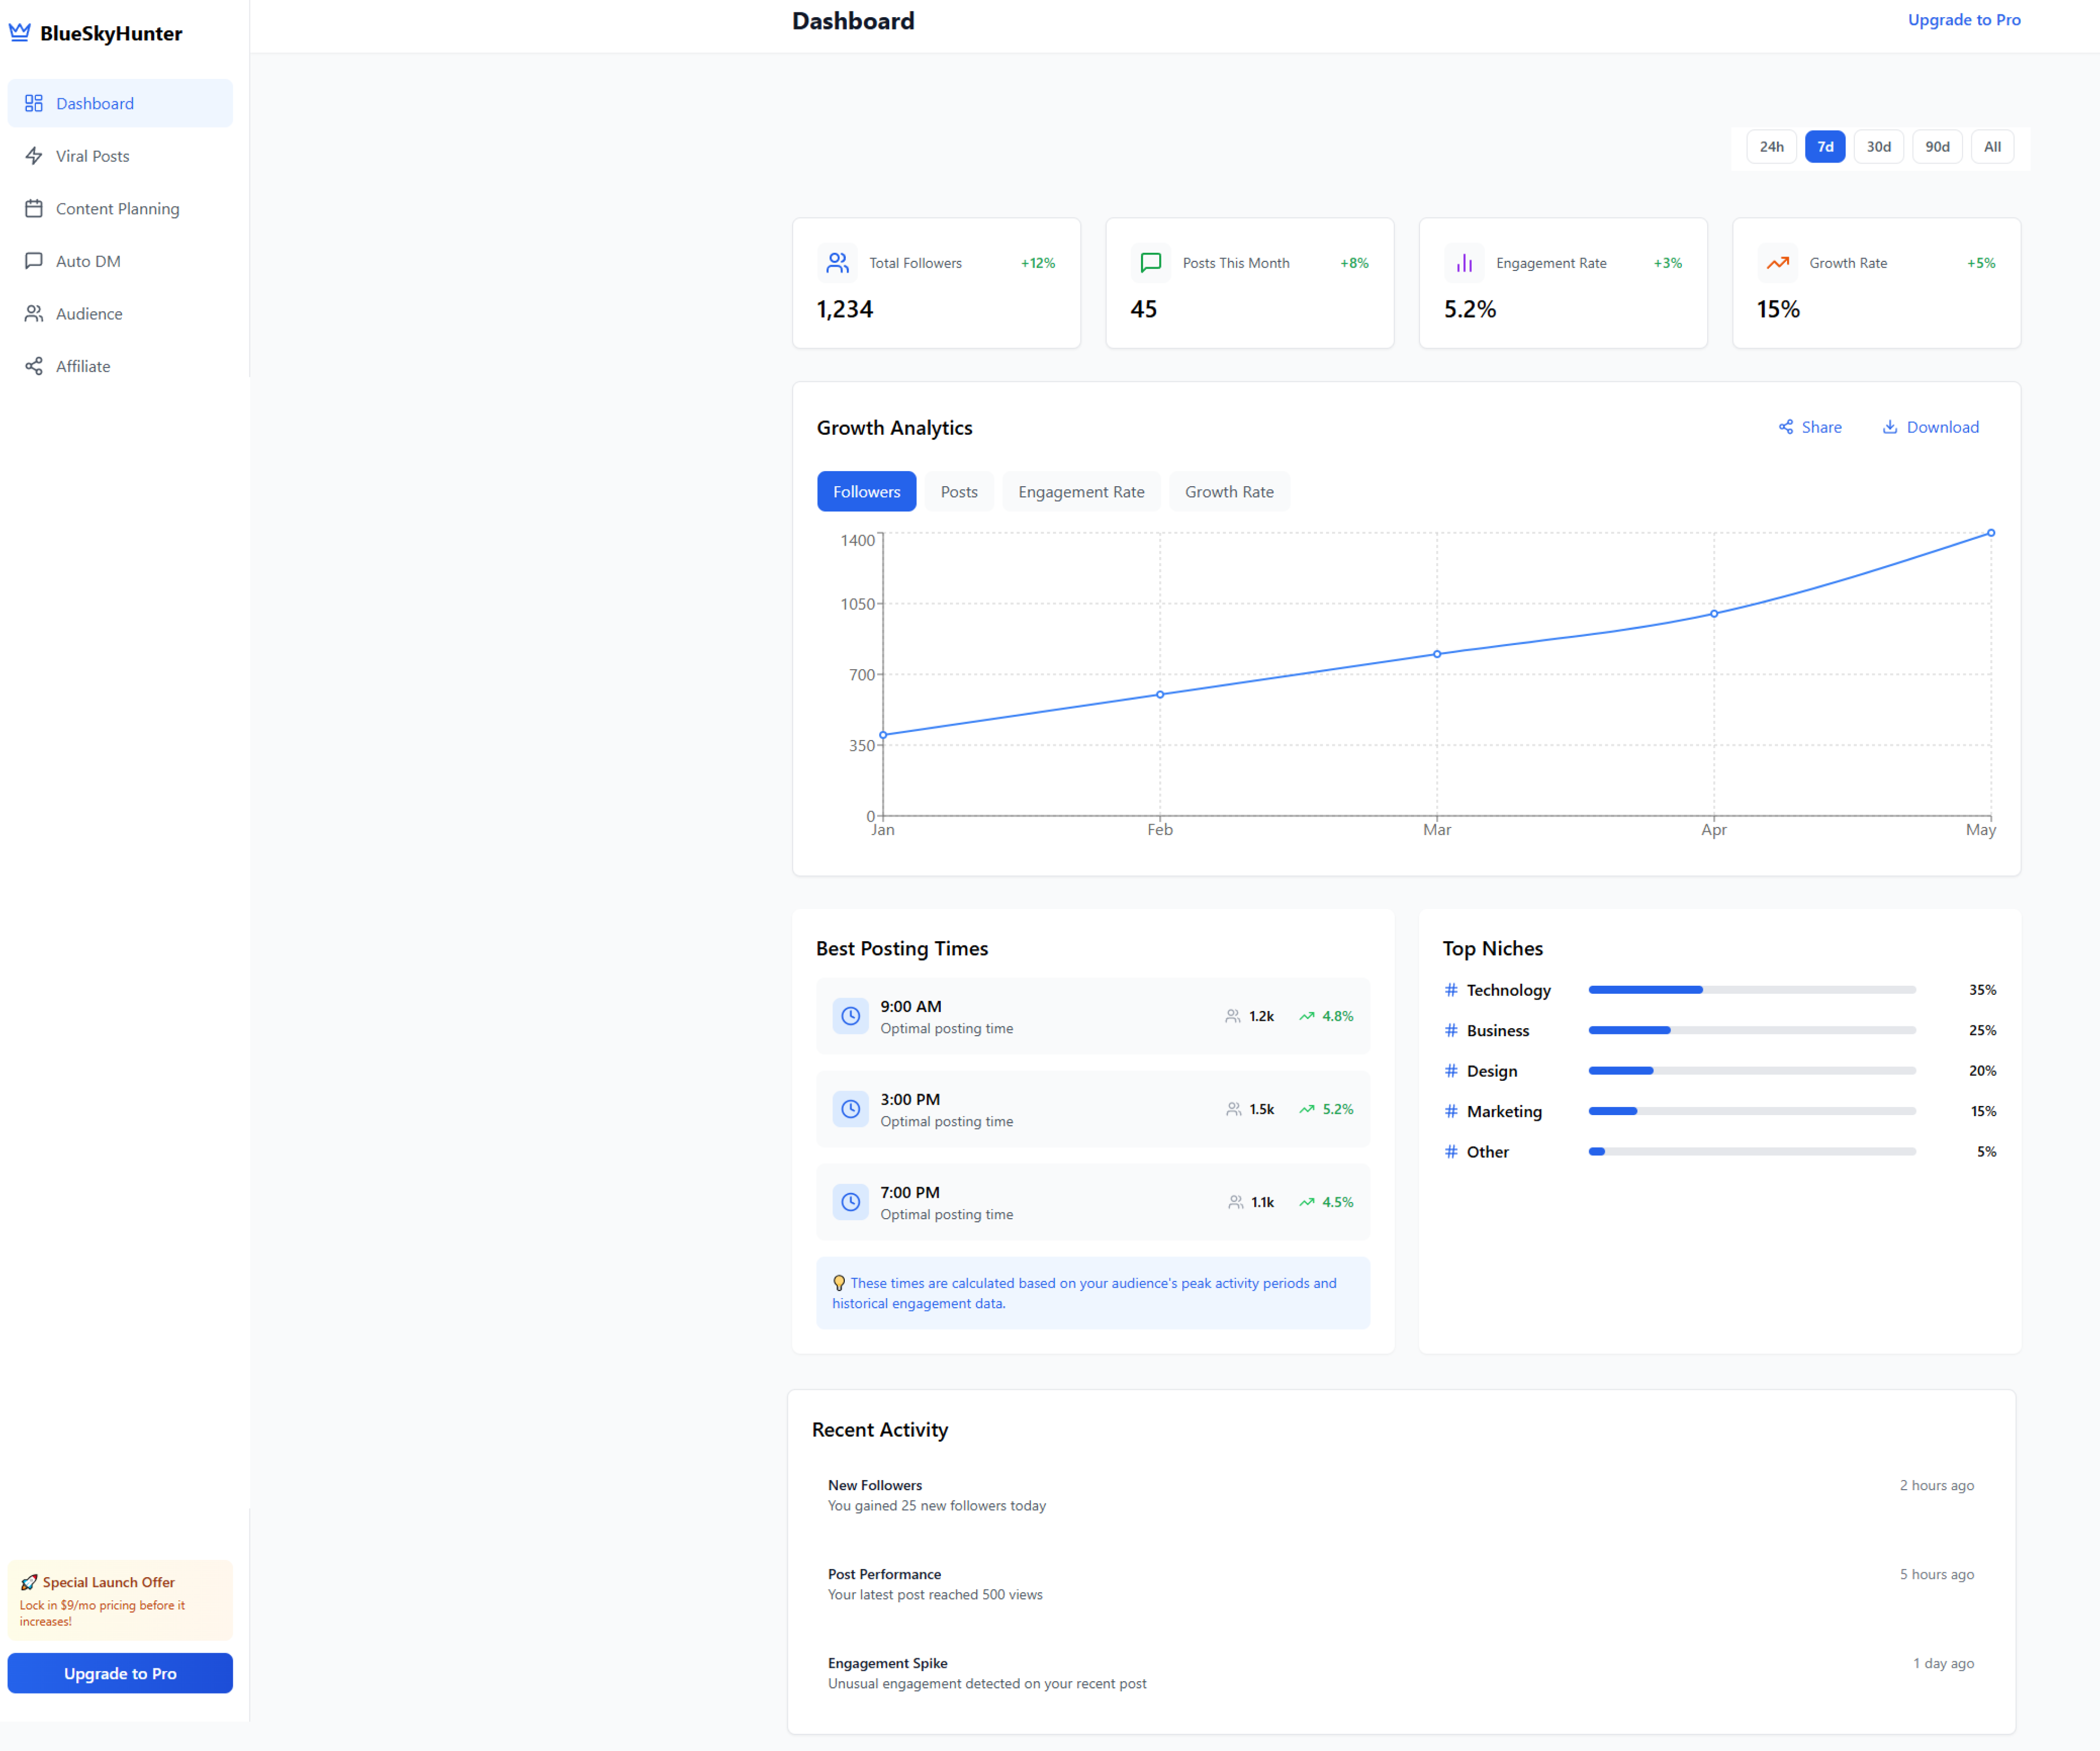Image resolution: width=2100 pixels, height=1751 pixels.
Task: Share the Growth Analytics chart
Action: click(x=1810, y=427)
